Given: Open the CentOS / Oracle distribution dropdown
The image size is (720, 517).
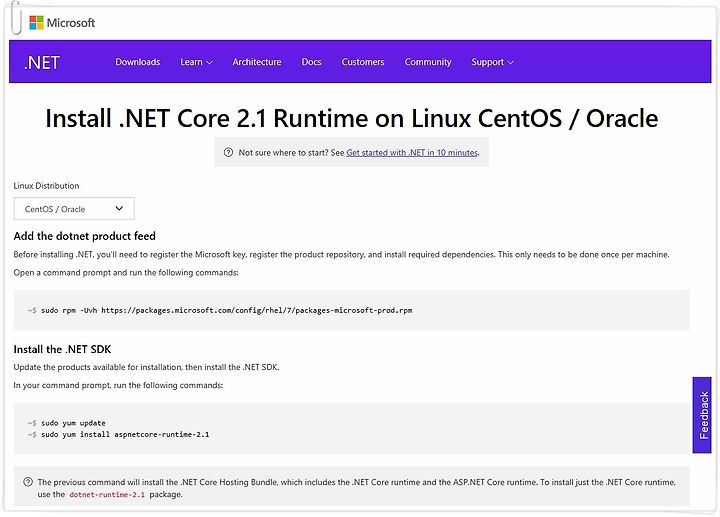Looking at the screenshot, I should (74, 209).
